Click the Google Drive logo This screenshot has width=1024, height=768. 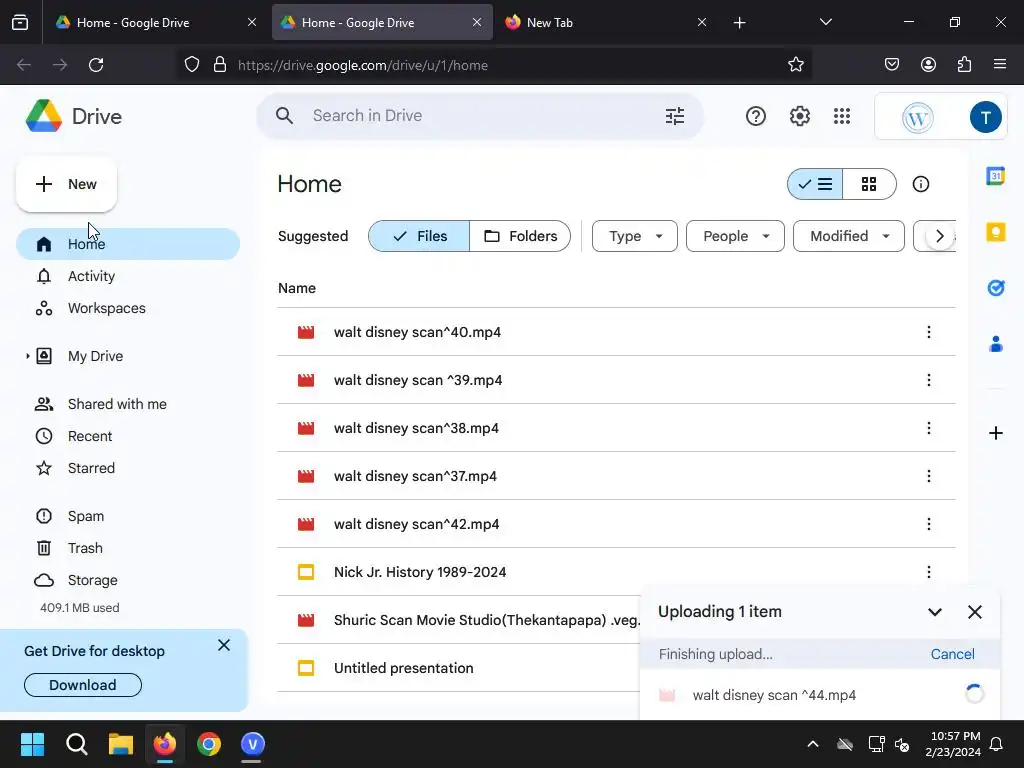tap(44, 116)
